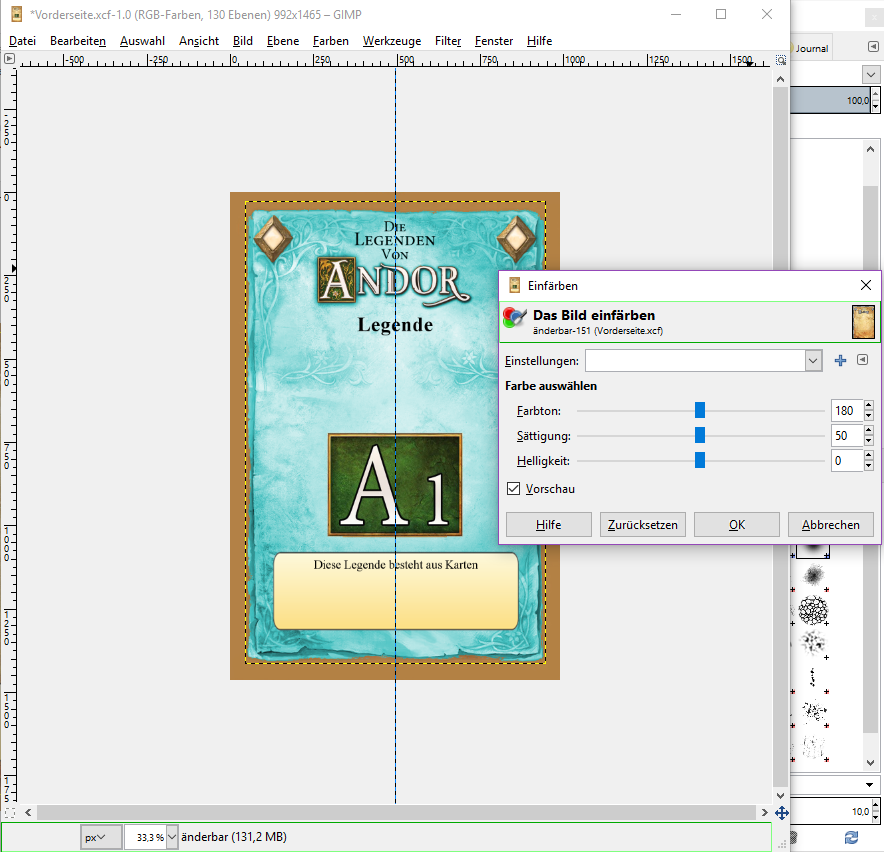Switch to the Journal tab
Viewport: 884px width, 852px height.
(x=810, y=48)
